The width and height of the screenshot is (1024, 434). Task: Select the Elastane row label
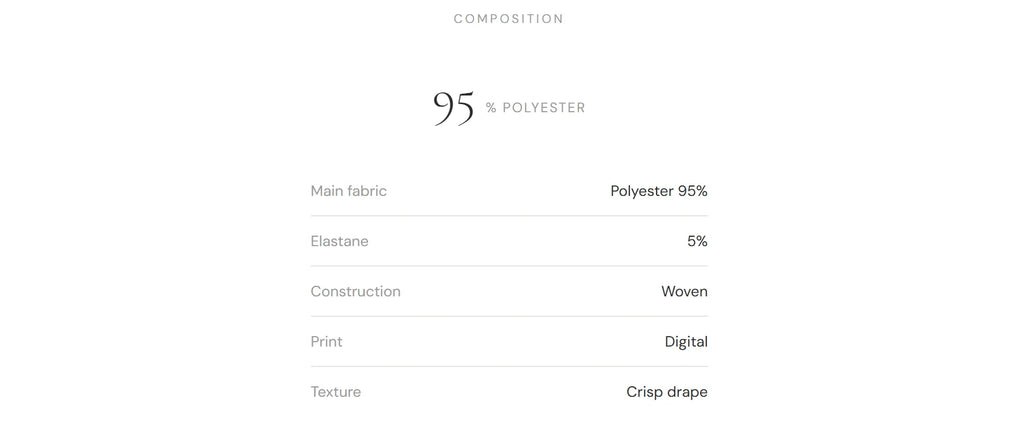tap(340, 241)
